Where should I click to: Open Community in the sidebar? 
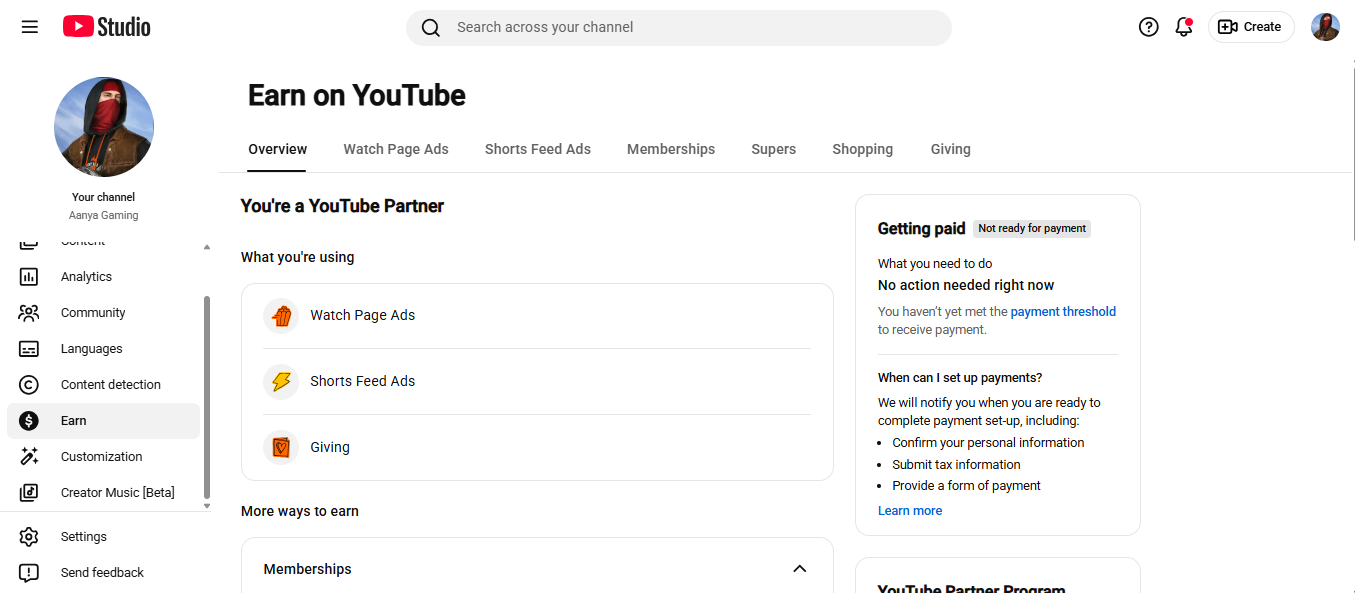coord(104,313)
